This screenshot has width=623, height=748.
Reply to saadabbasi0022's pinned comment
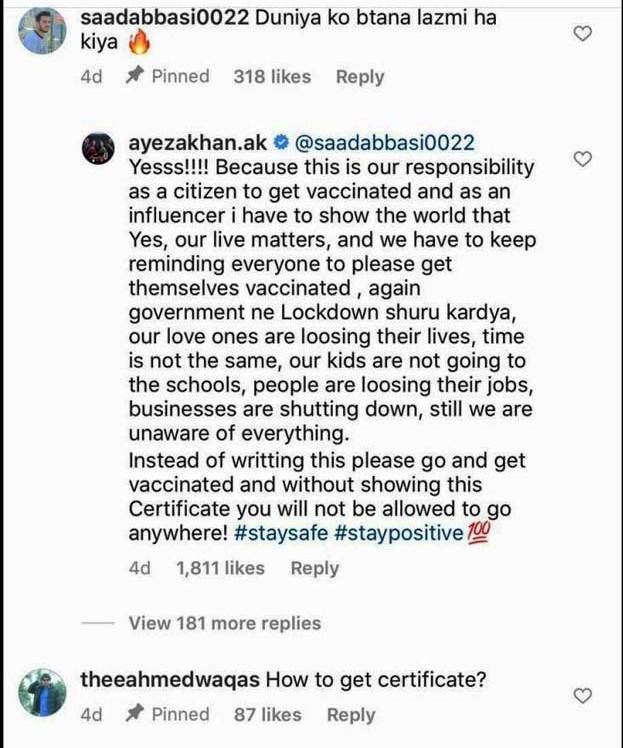tap(360, 77)
